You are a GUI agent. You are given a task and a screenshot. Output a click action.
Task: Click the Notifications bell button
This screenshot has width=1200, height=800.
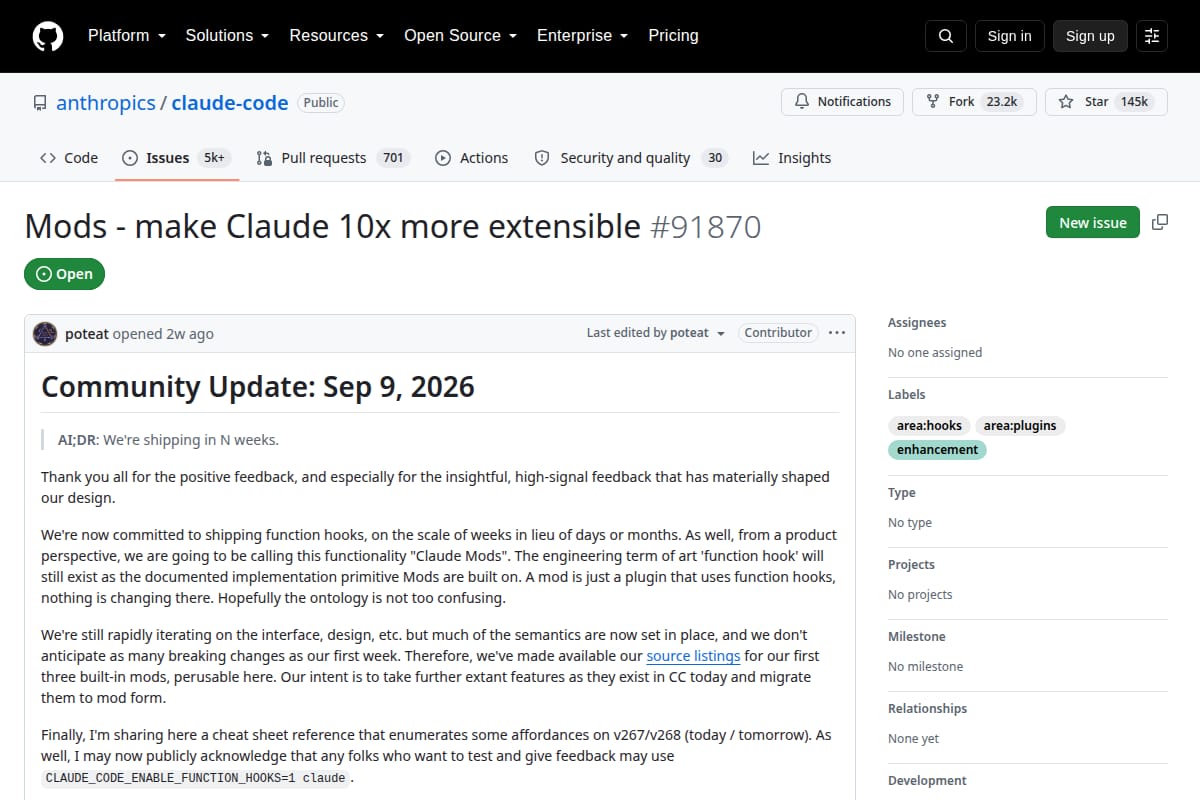tap(843, 102)
